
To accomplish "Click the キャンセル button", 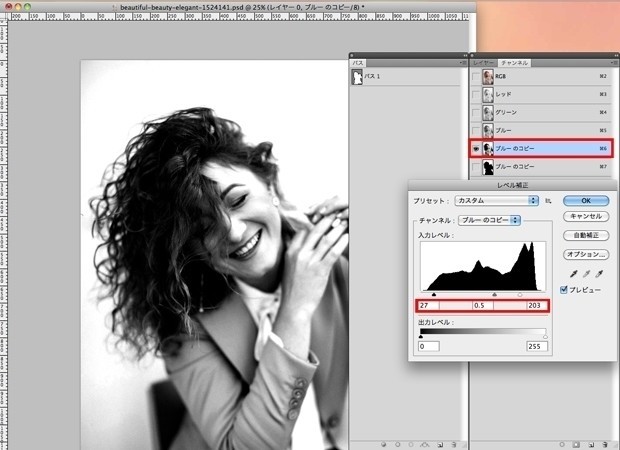I will click(x=587, y=217).
